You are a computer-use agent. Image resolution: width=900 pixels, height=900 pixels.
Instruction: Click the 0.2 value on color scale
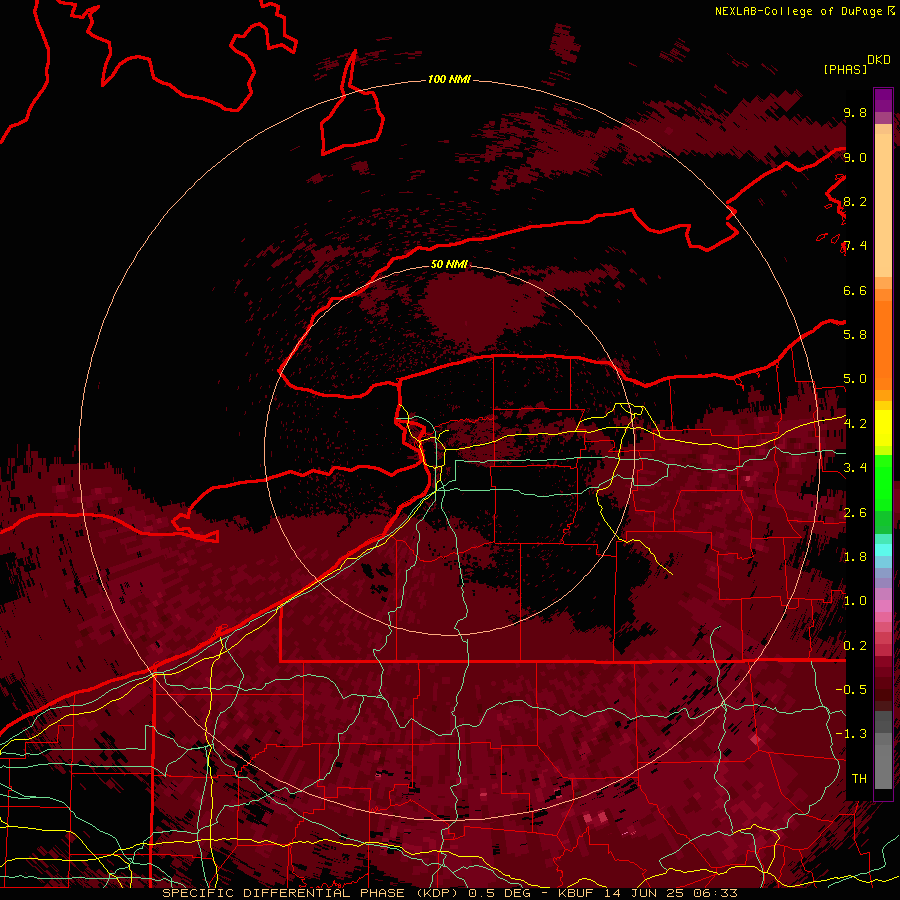[x=855, y=646]
